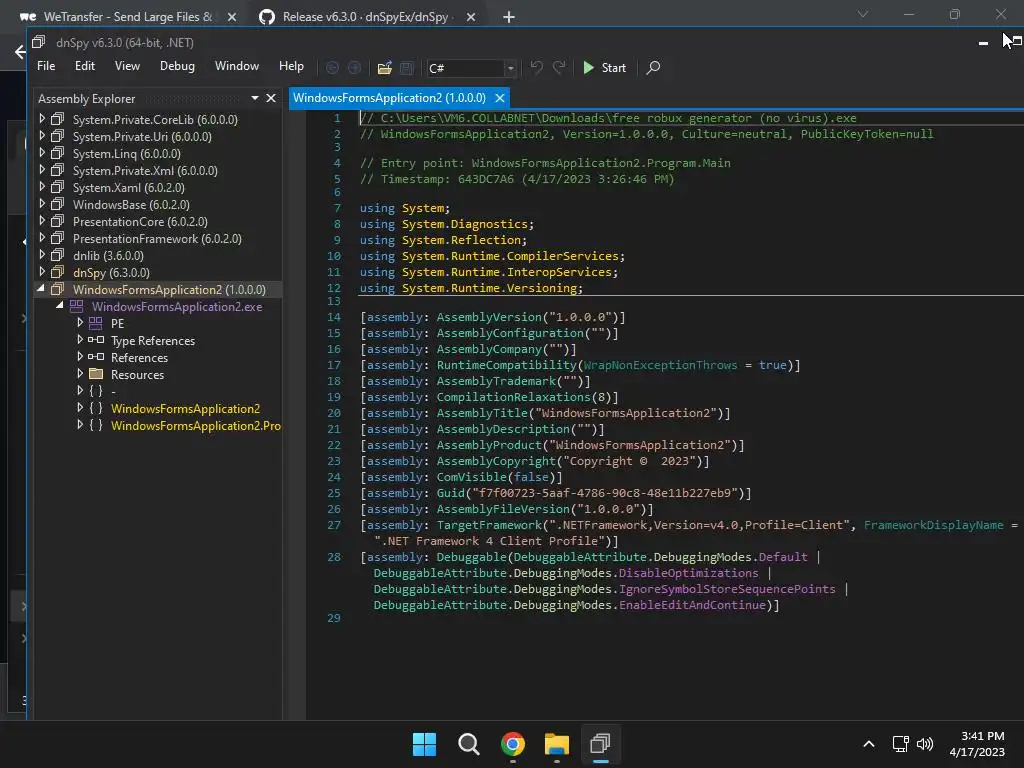Click AssemblyVersion on code line 14

point(489,317)
